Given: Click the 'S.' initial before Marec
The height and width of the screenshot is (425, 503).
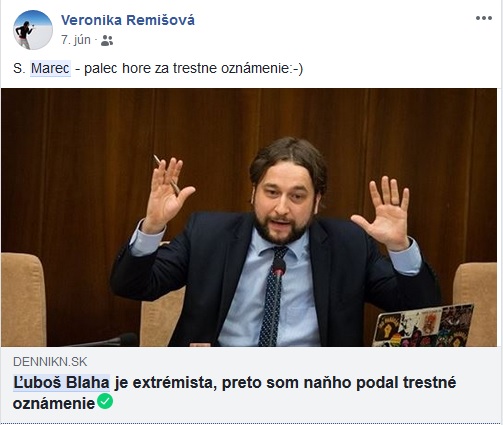Looking at the screenshot, I should [x=19, y=68].
